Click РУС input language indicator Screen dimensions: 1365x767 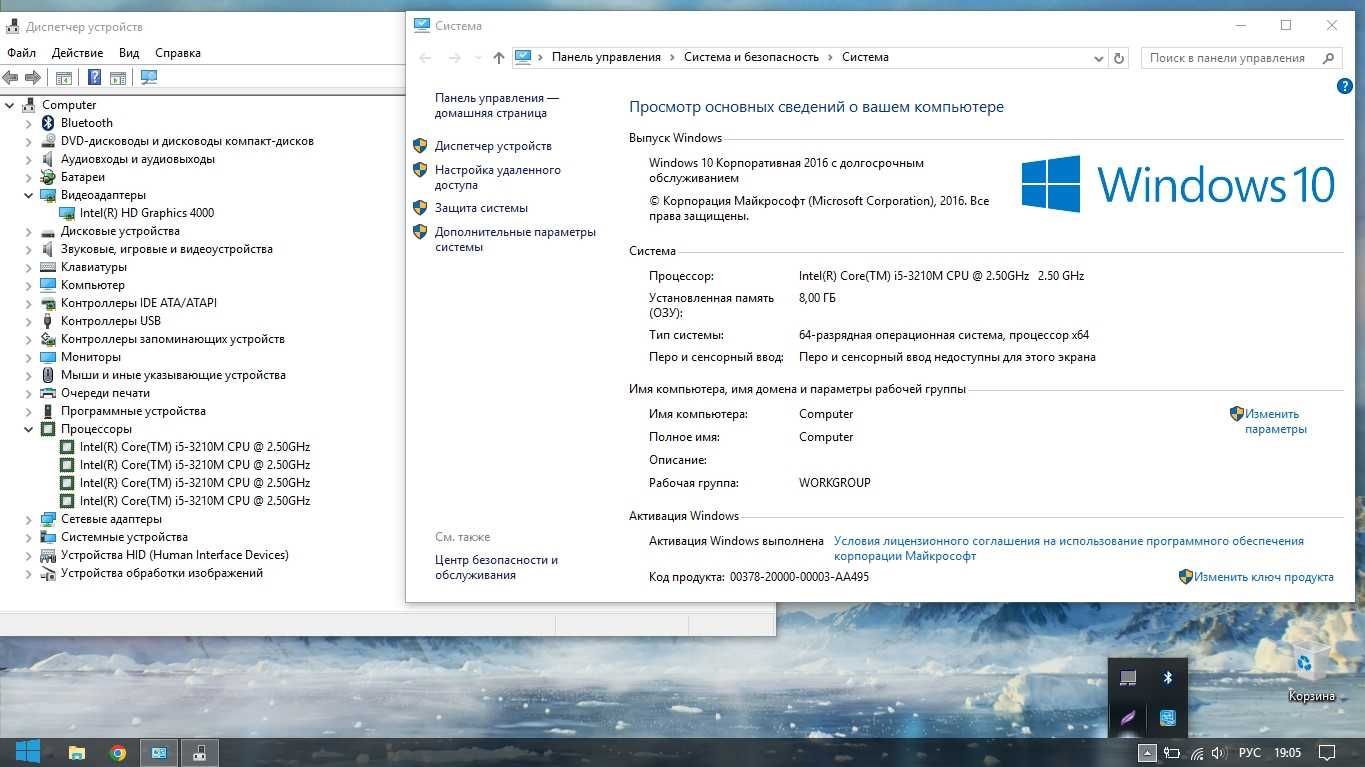tap(1250, 753)
